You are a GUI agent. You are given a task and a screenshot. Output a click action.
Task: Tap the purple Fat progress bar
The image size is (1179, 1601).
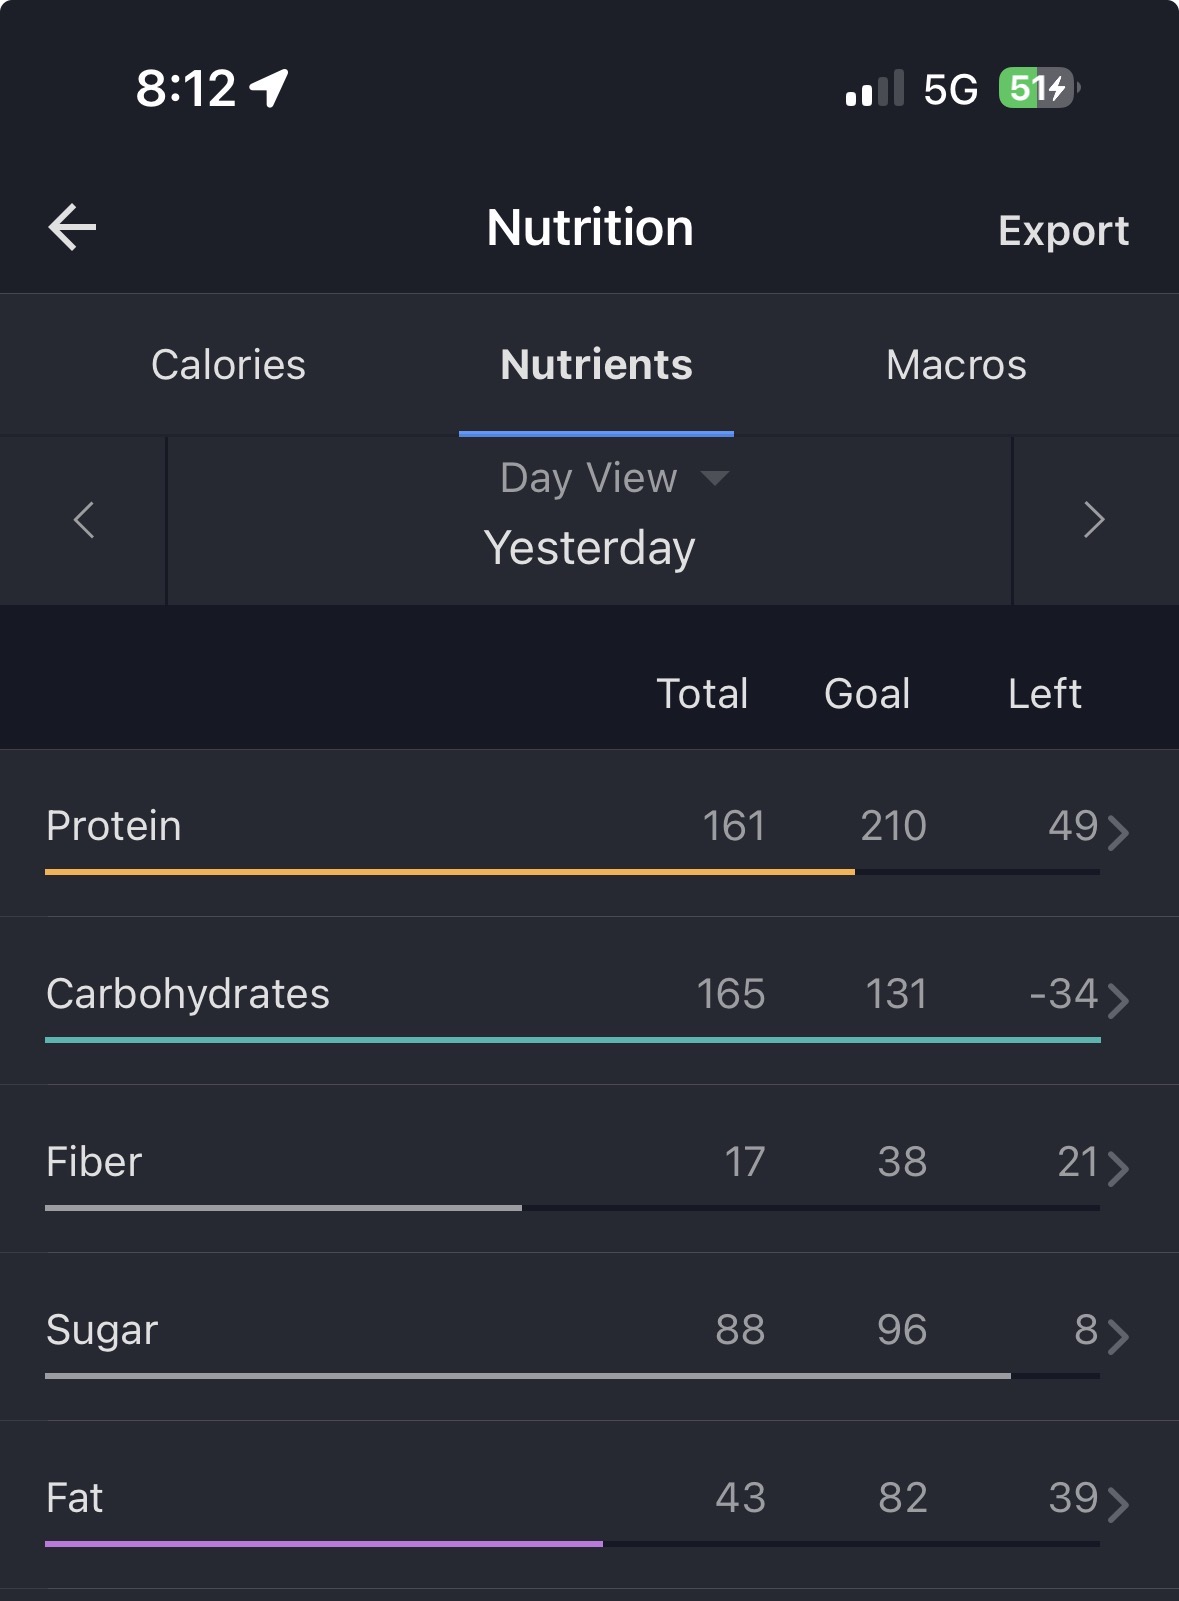click(x=324, y=1544)
